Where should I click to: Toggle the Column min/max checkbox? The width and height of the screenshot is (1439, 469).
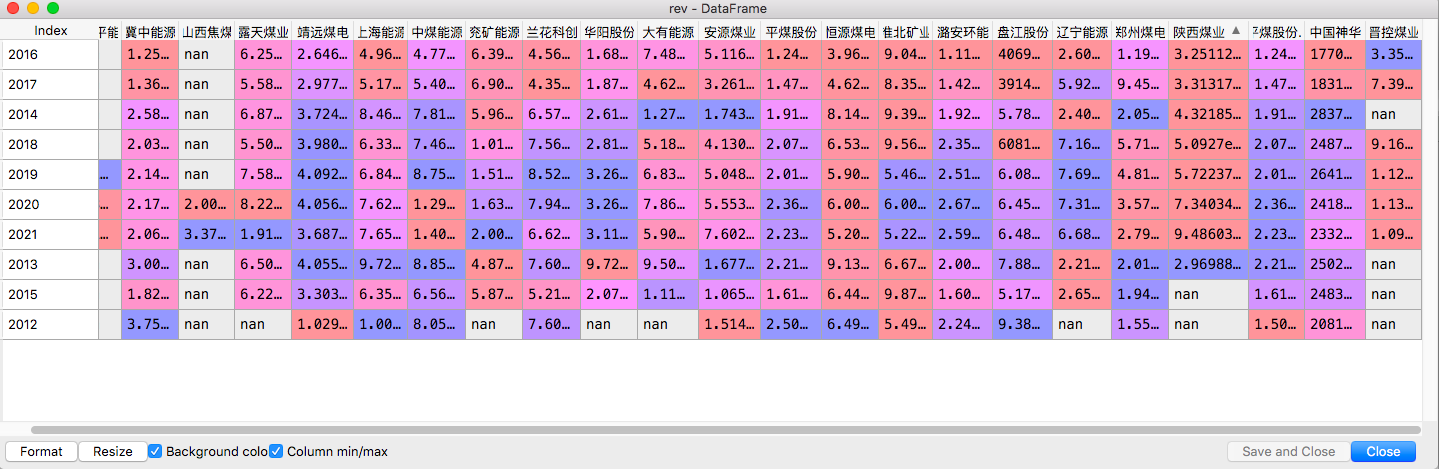point(276,451)
